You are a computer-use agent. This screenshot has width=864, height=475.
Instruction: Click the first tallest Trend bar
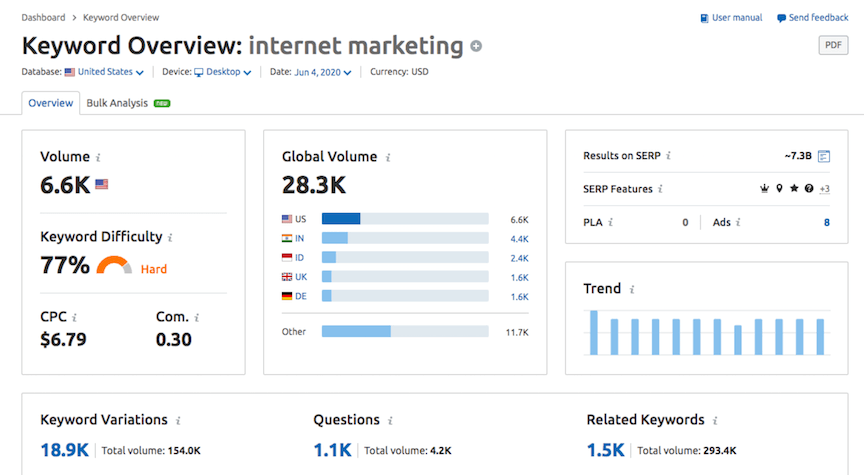tap(593, 333)
